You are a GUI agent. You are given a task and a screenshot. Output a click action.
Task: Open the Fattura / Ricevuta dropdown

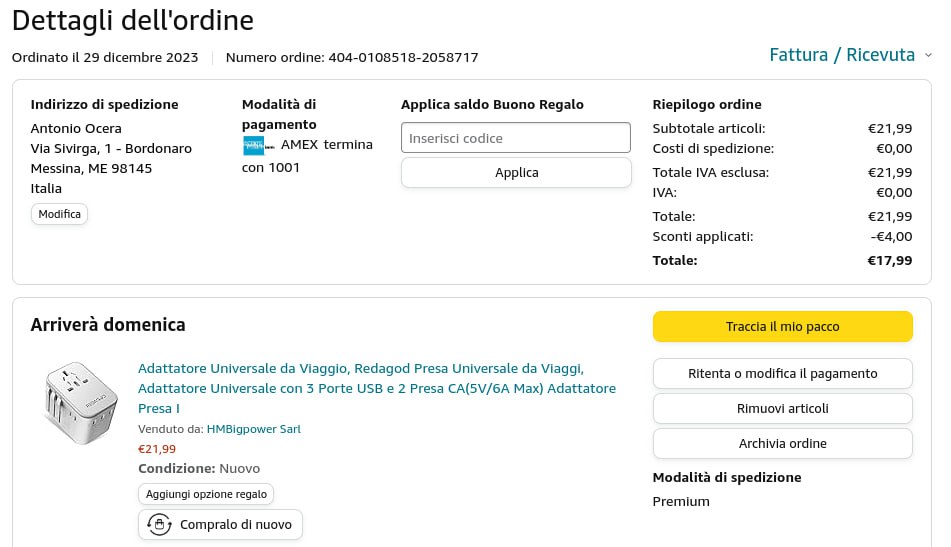(x=842, y=55)
